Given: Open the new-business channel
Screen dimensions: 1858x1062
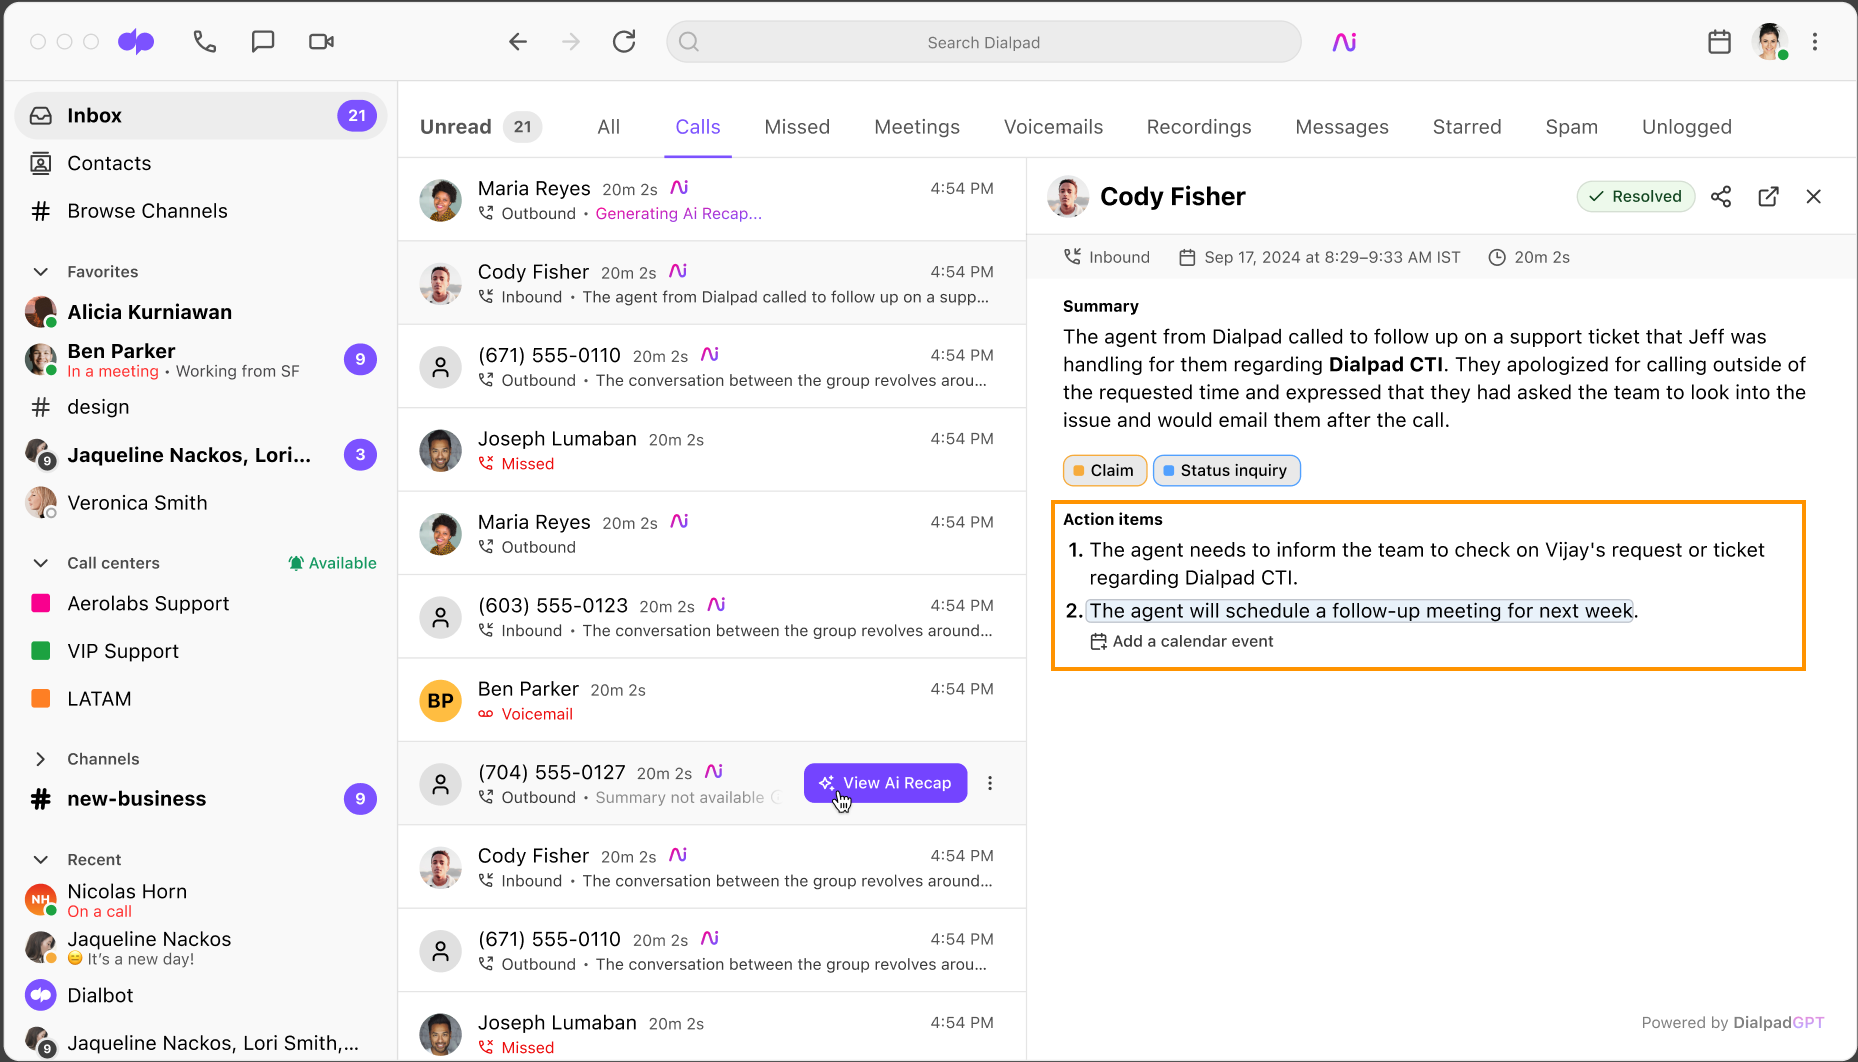Looking at the screenshot, I should pos(200,799).
